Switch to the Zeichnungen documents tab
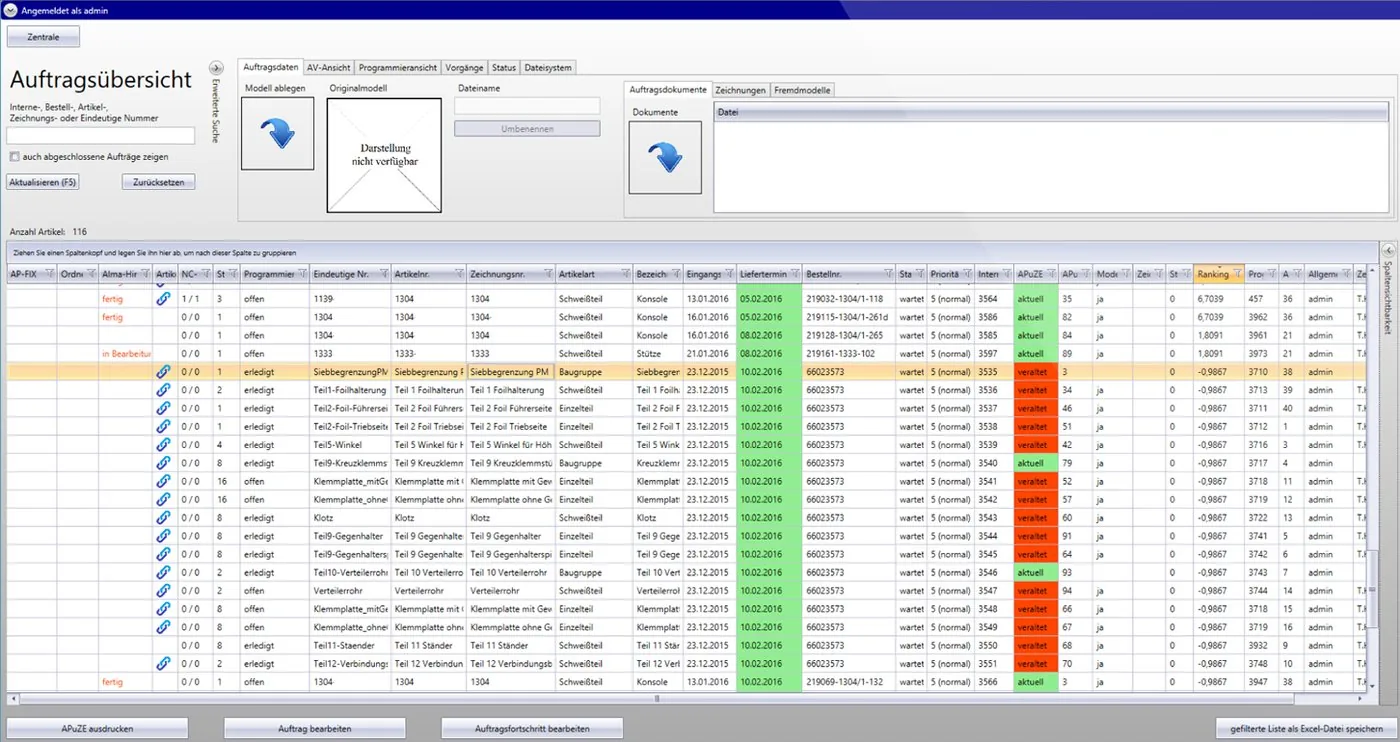Screen dimensions: 1400x742 pyautogui.click(x=741, y=90)
